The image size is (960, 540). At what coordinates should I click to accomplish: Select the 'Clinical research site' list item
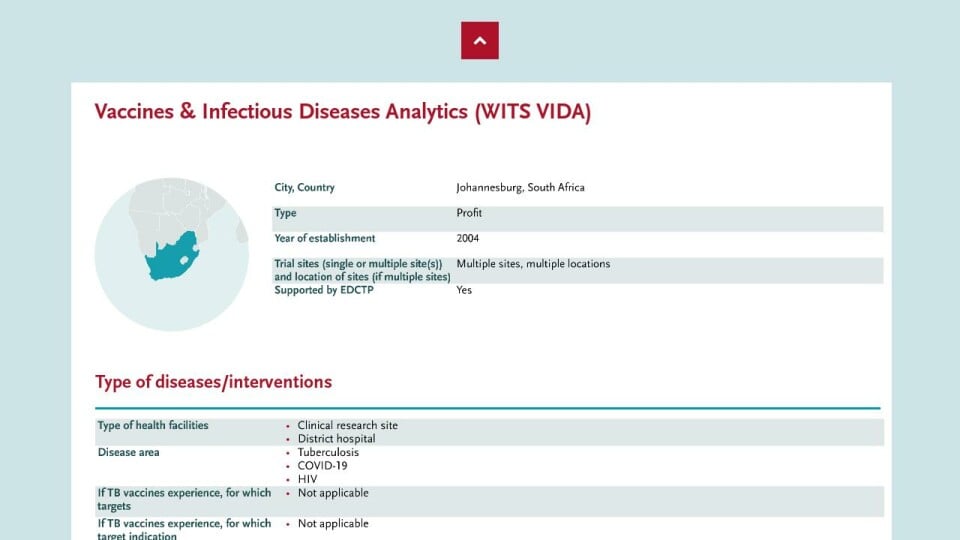tap(348, 425)
